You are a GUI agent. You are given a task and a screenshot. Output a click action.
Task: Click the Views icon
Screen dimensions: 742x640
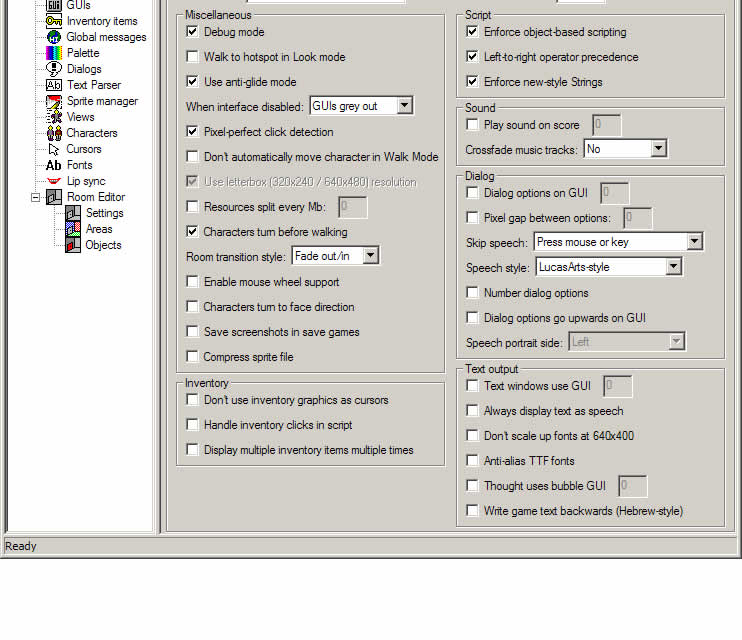pyautogui.click(x=53, y=117)
